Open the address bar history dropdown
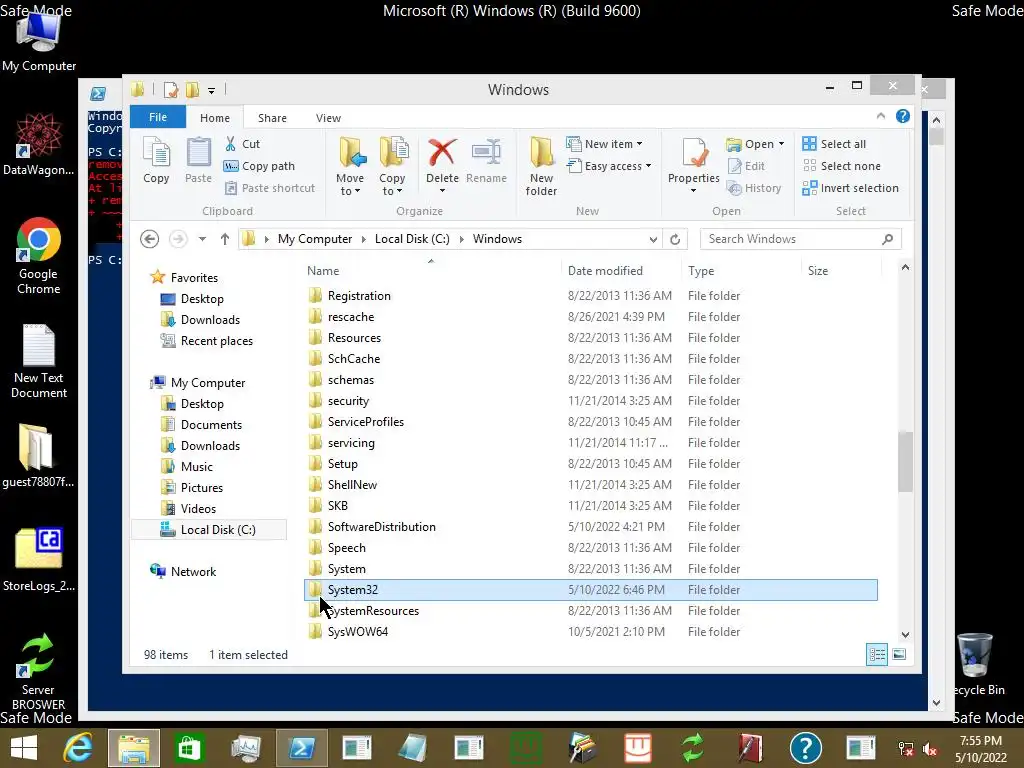The width and height of the screenshot is (1024, 768). tap(653, 240)
